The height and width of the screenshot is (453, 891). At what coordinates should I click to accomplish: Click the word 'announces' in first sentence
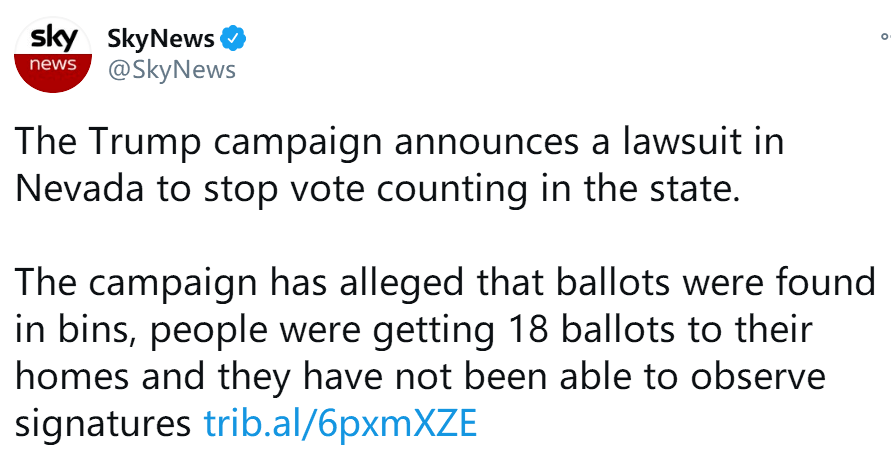(486, 143)
